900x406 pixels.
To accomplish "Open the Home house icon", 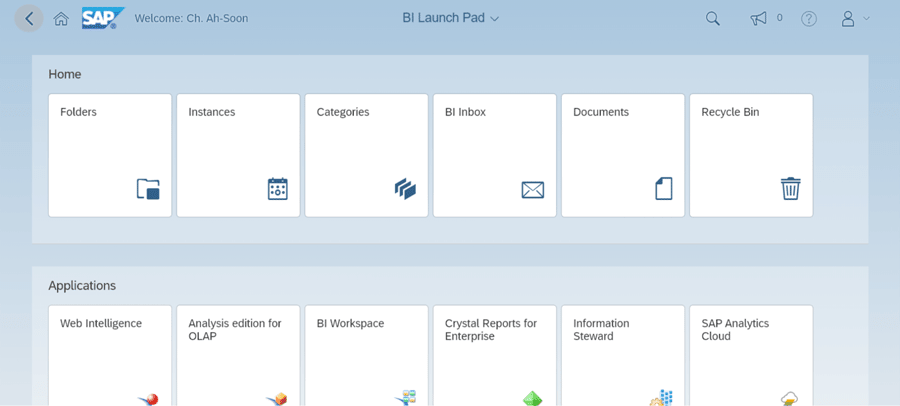I will click(x=61, y=19).
